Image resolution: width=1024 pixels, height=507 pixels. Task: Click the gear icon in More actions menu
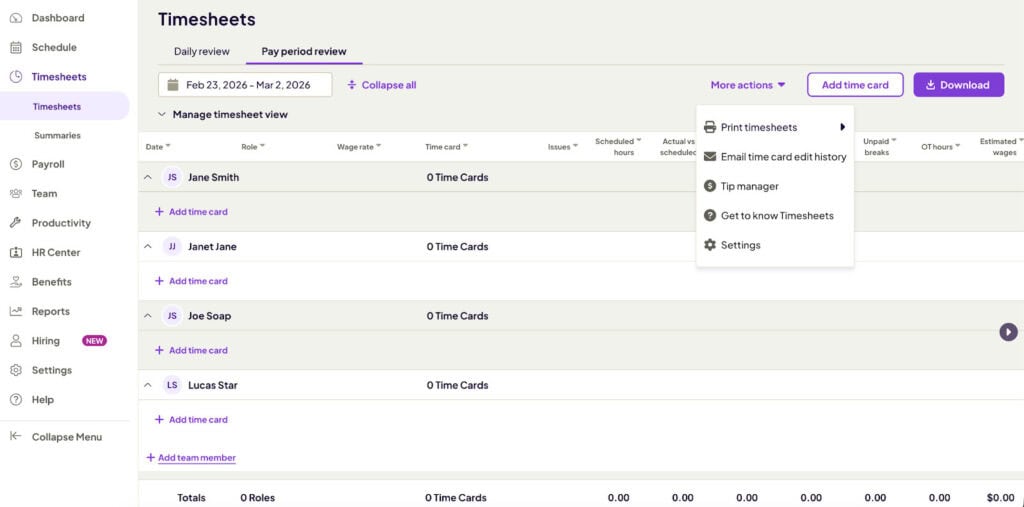click(710, 245)
